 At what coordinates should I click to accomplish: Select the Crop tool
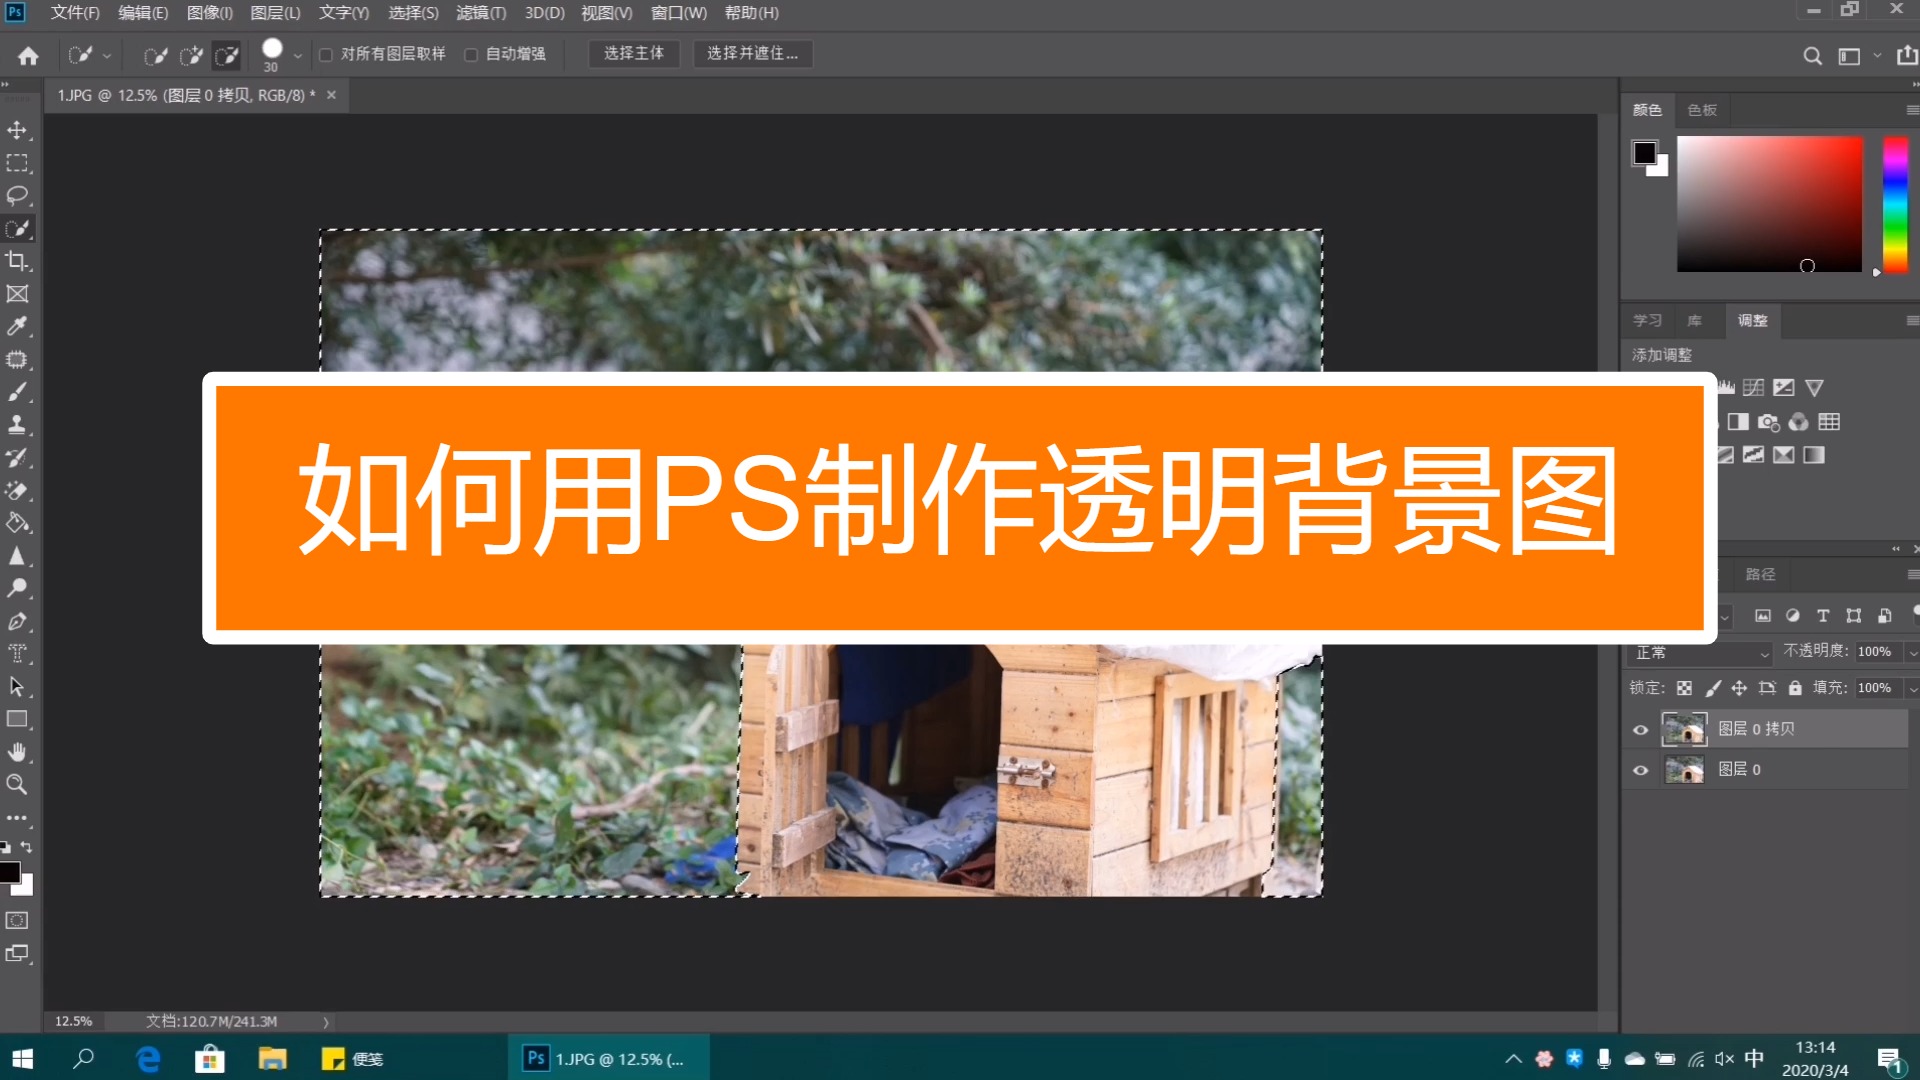(x=18, y=261)
